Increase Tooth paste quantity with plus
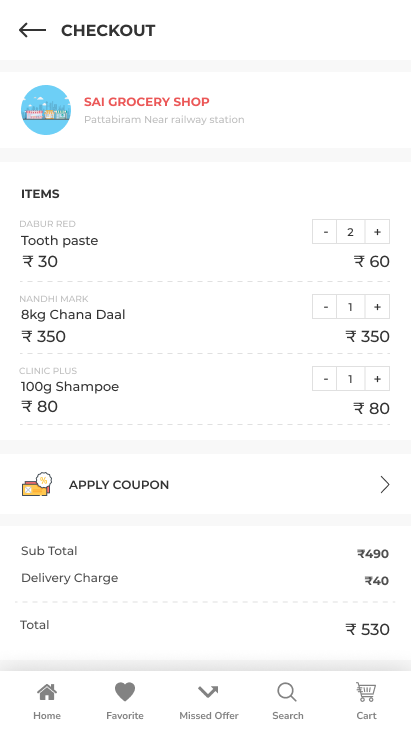The width and height of the screenshot is (411, 731). (377, 232)
